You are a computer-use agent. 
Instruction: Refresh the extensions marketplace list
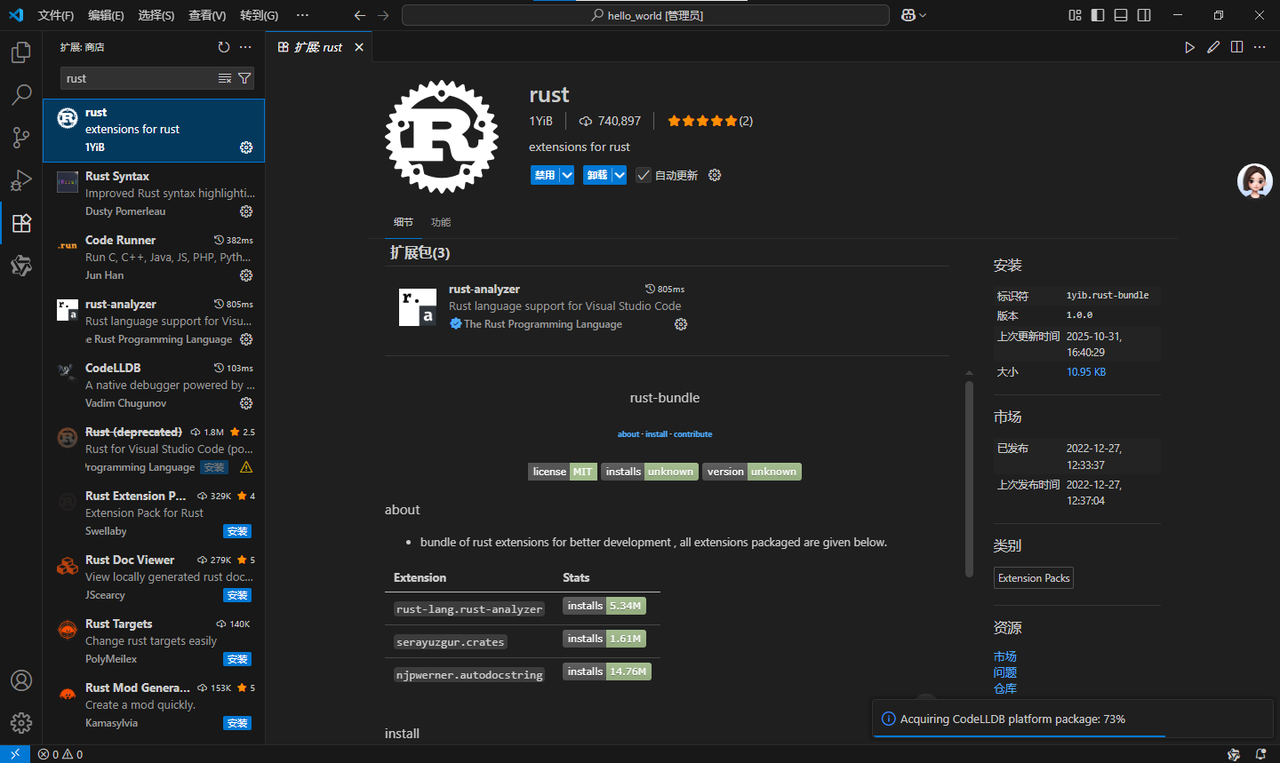[224, 47]
